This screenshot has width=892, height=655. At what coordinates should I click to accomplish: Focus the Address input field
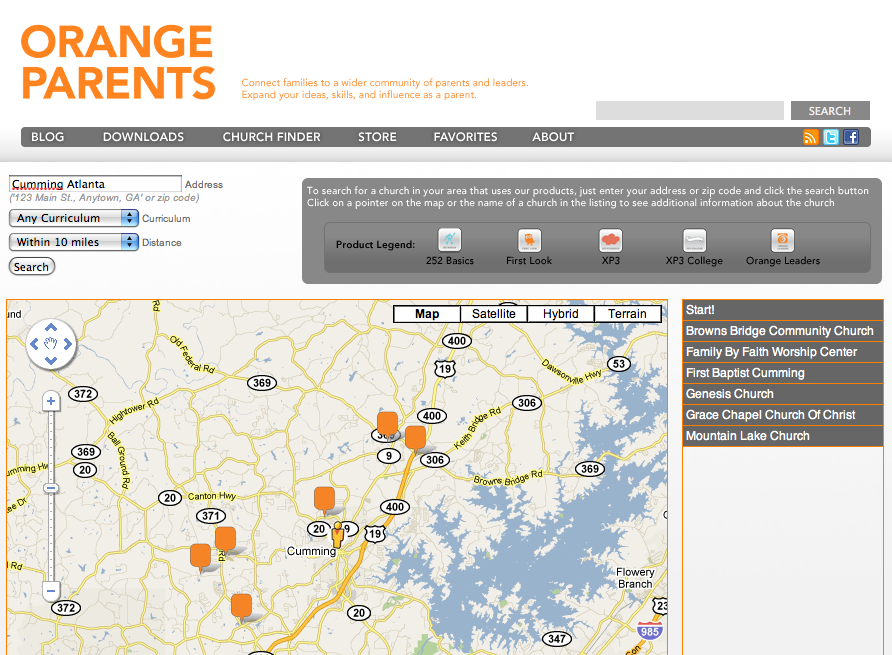(95, 184)
